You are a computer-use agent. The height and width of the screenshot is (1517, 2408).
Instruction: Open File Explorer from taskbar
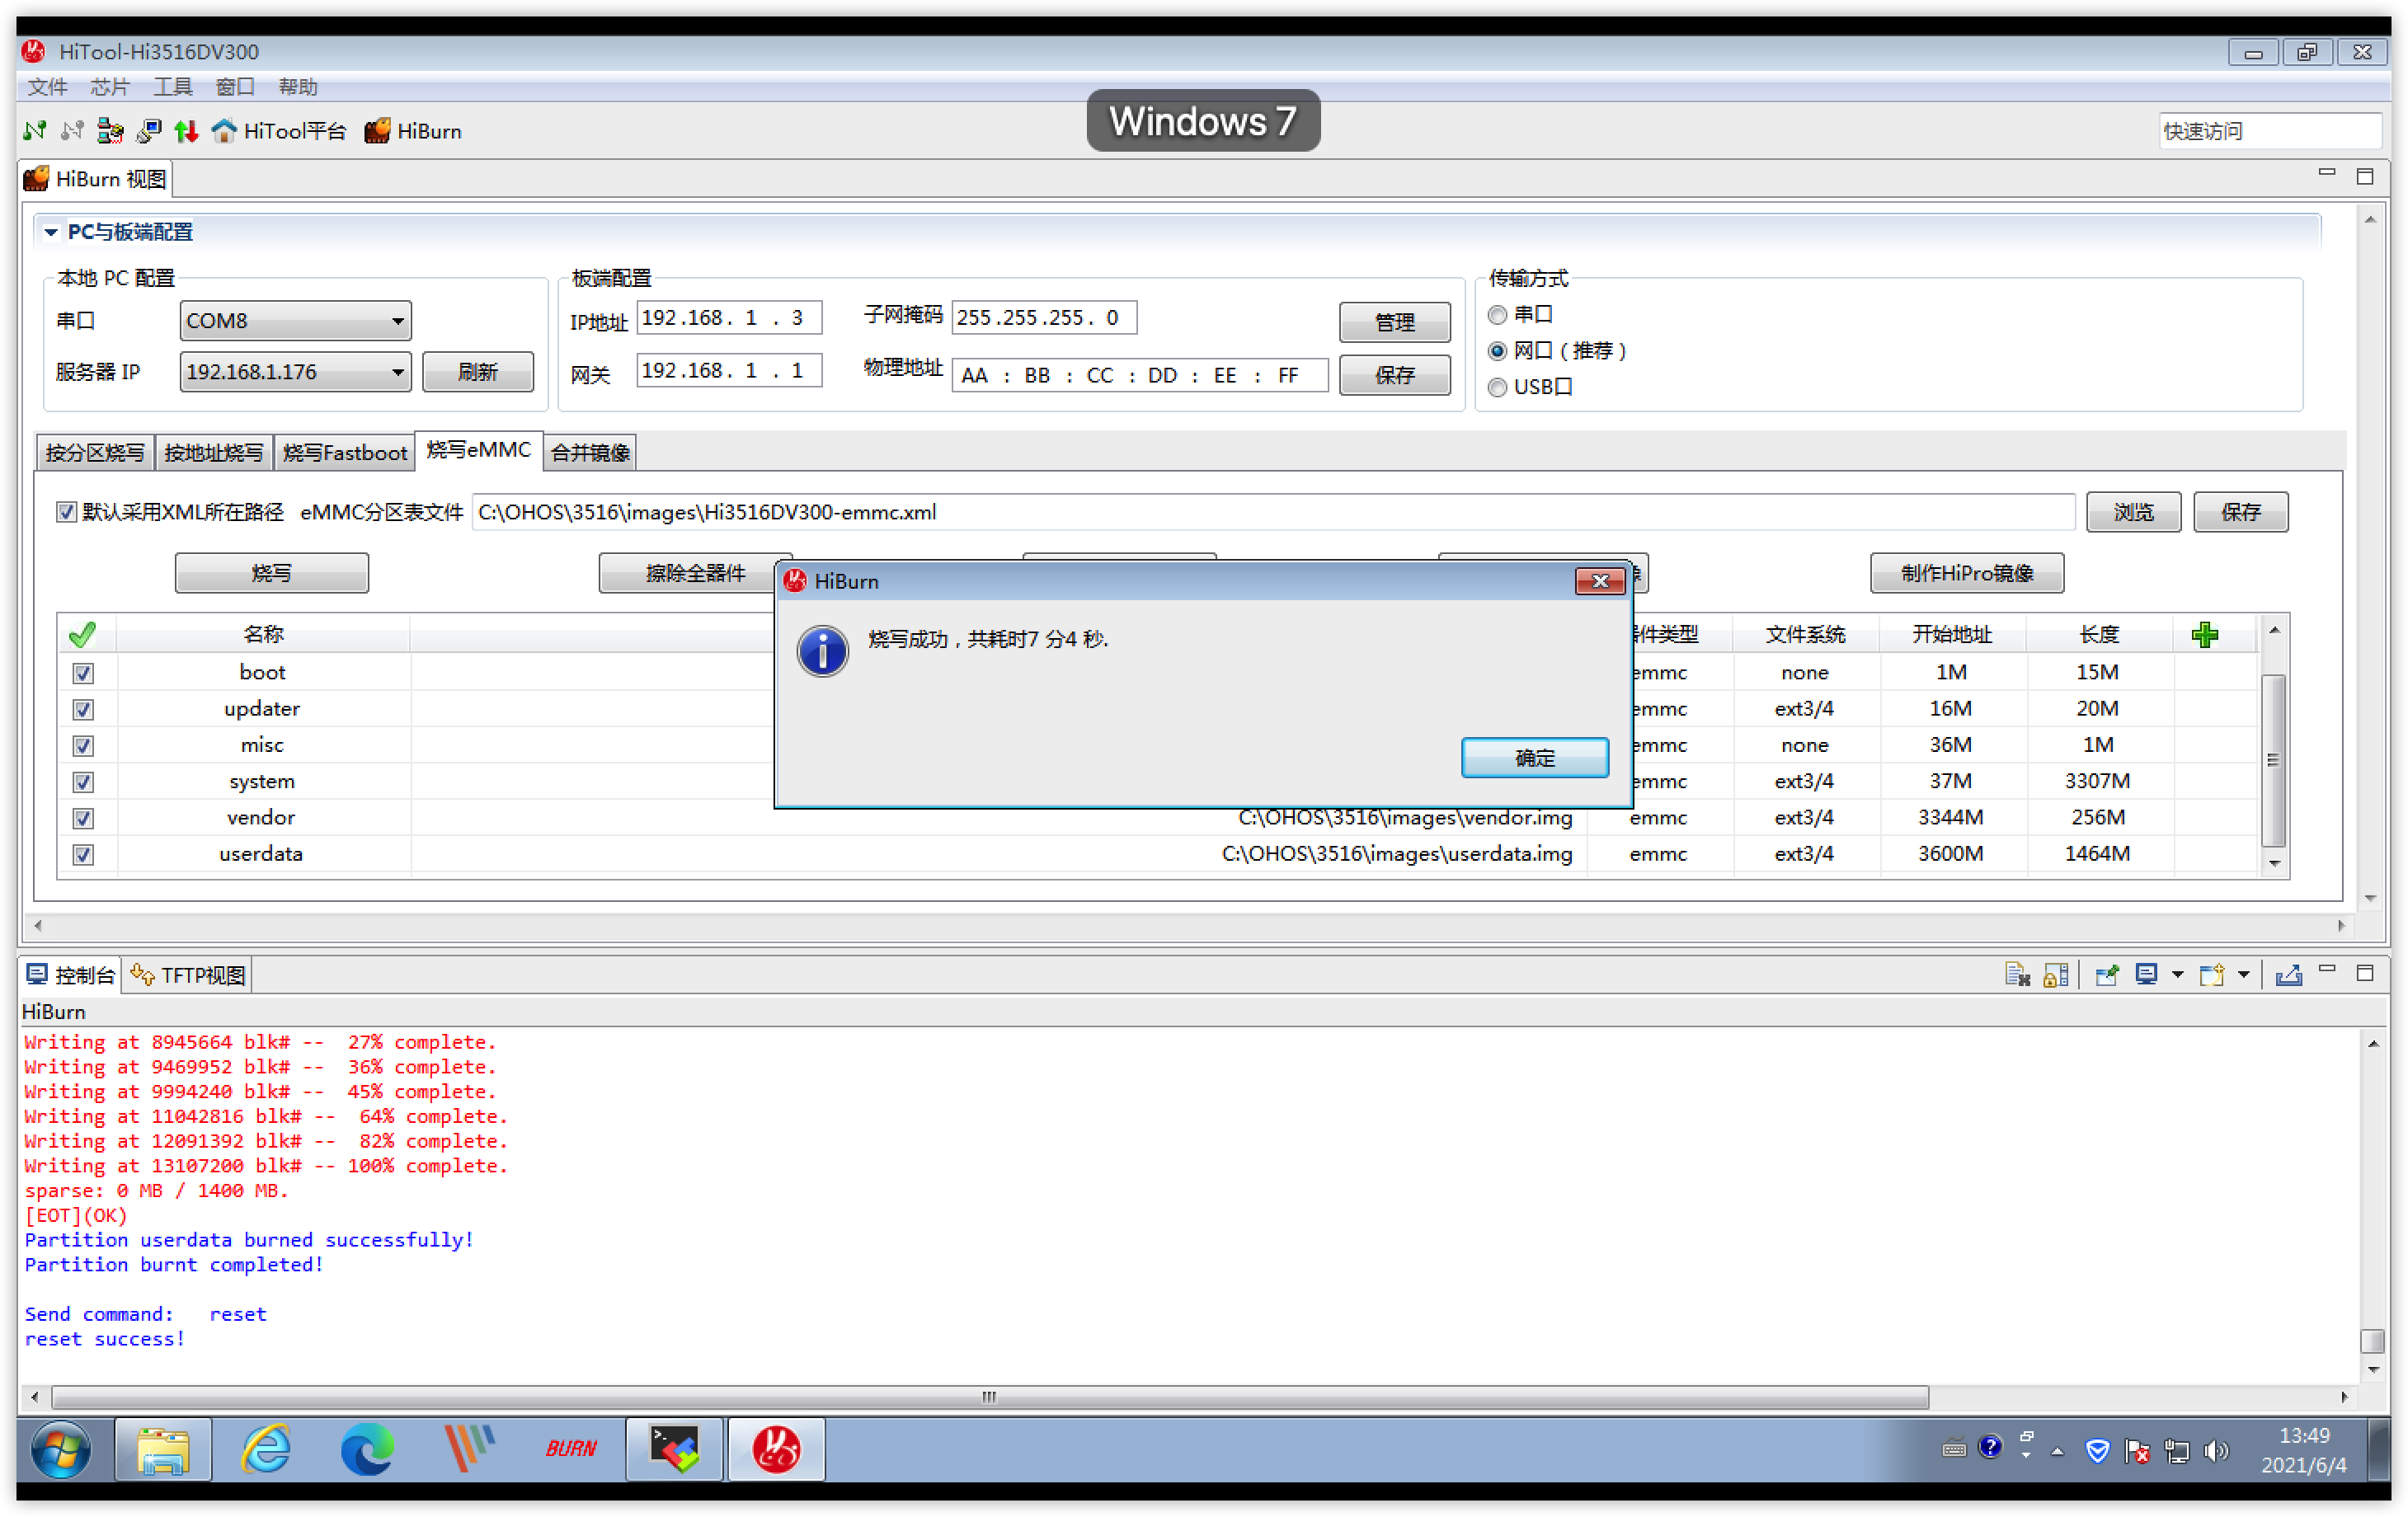tap(163, 1449)
